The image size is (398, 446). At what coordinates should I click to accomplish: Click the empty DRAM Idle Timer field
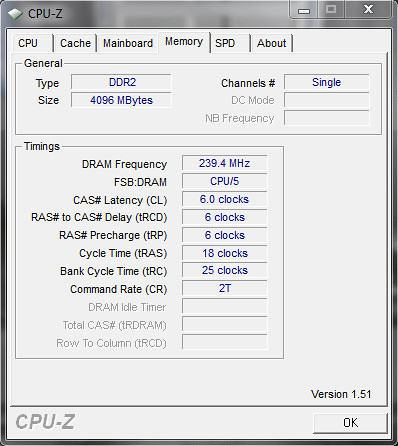(x=225, y=306)
